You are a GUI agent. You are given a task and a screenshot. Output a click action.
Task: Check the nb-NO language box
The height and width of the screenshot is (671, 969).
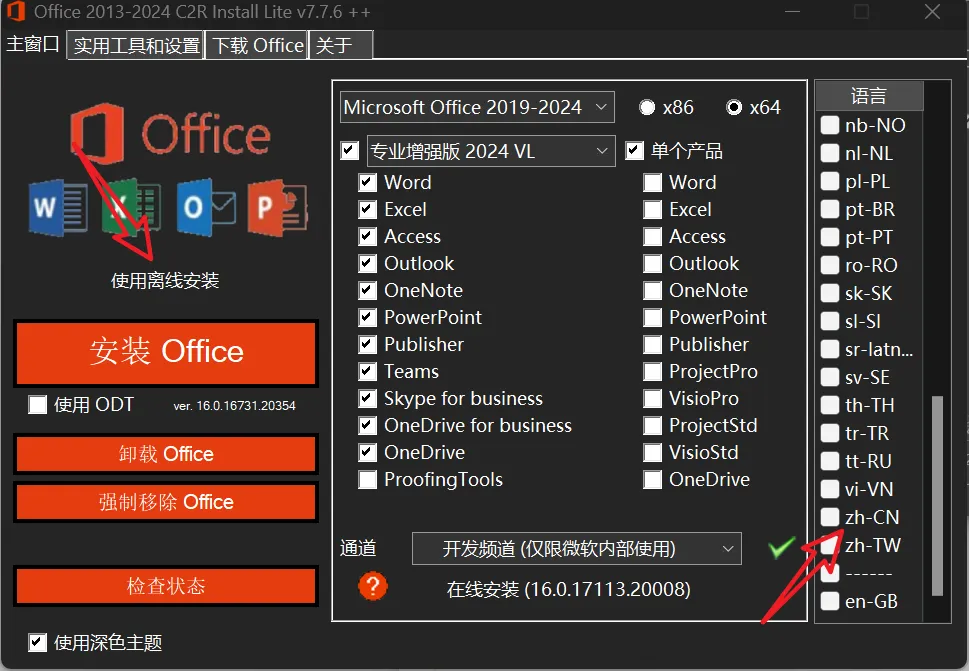click(830, 125)
